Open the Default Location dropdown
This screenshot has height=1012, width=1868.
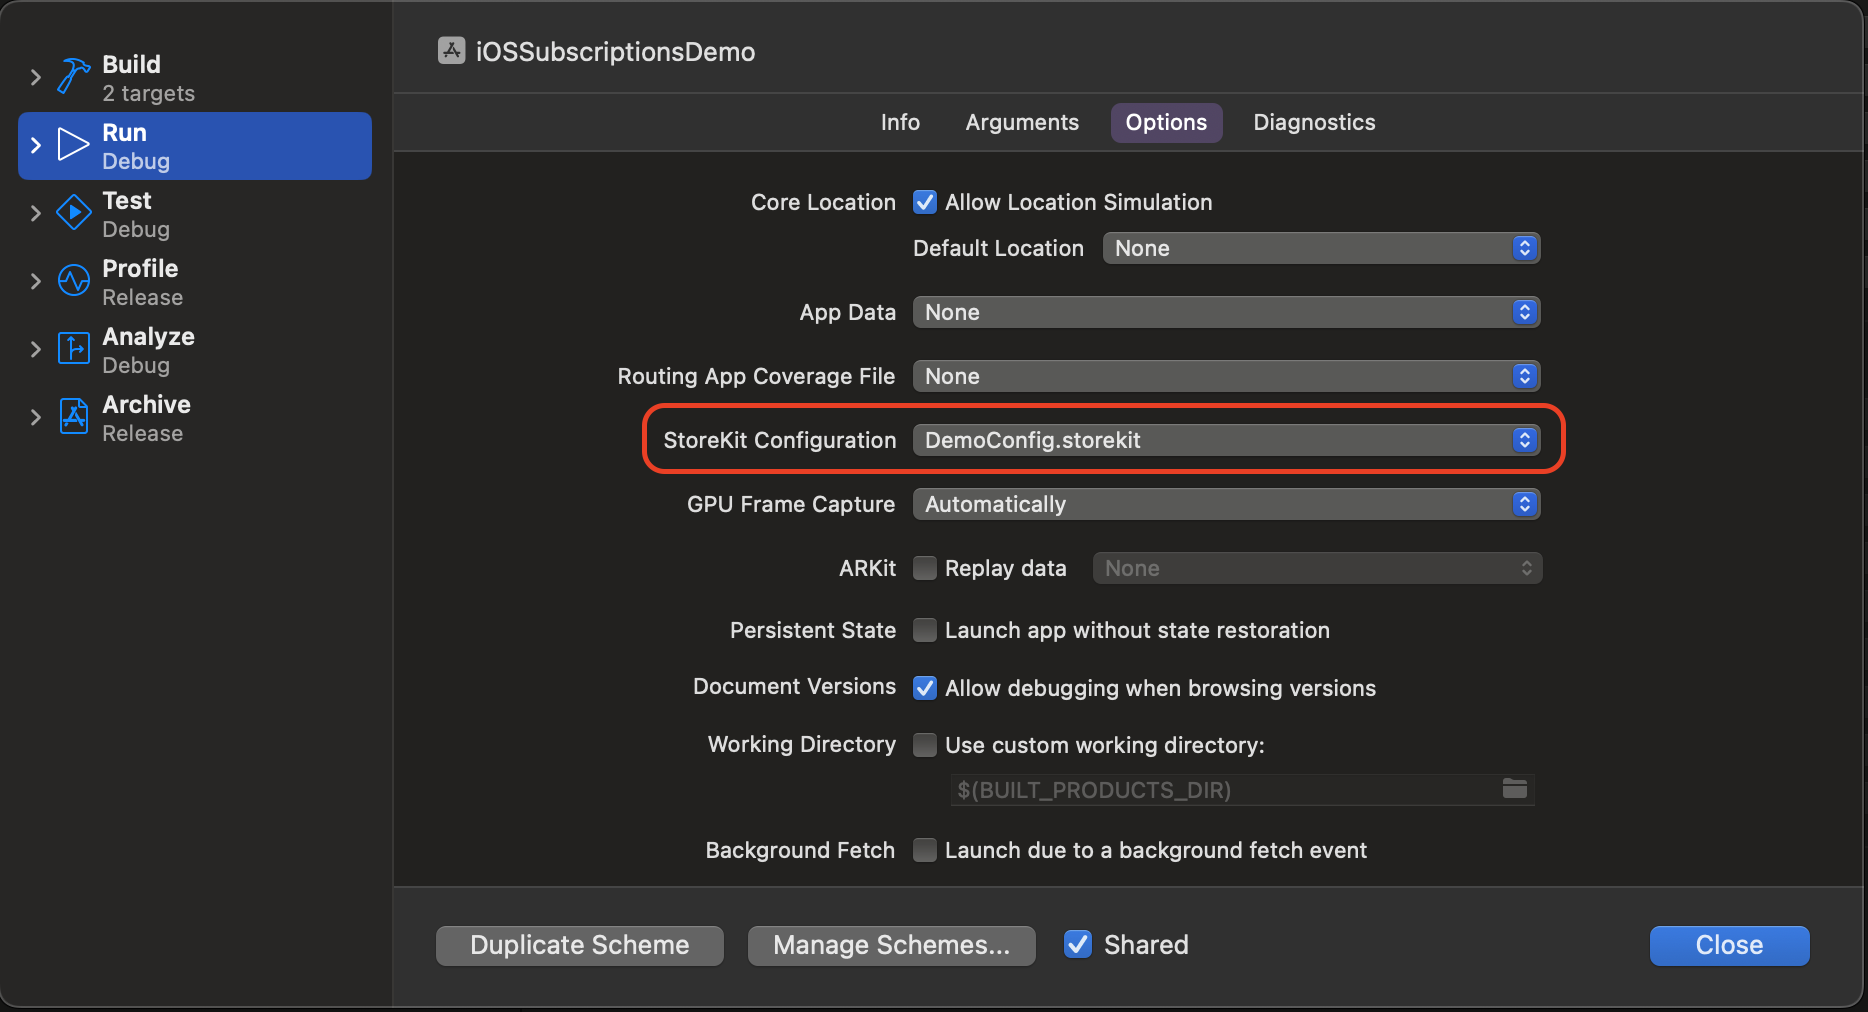(x=1320, y=248)
